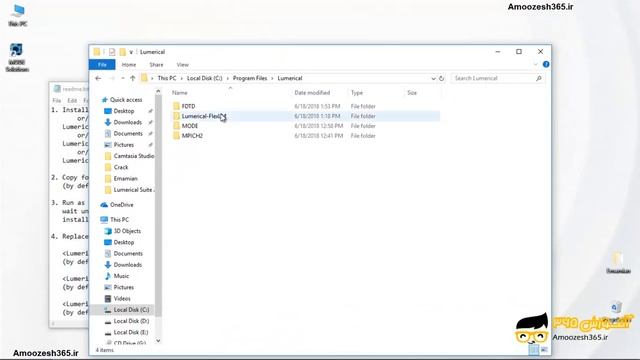This screenshot has height=360, width=640.
Task: Open Crack folder in sidebar
Action: (121, 167)
